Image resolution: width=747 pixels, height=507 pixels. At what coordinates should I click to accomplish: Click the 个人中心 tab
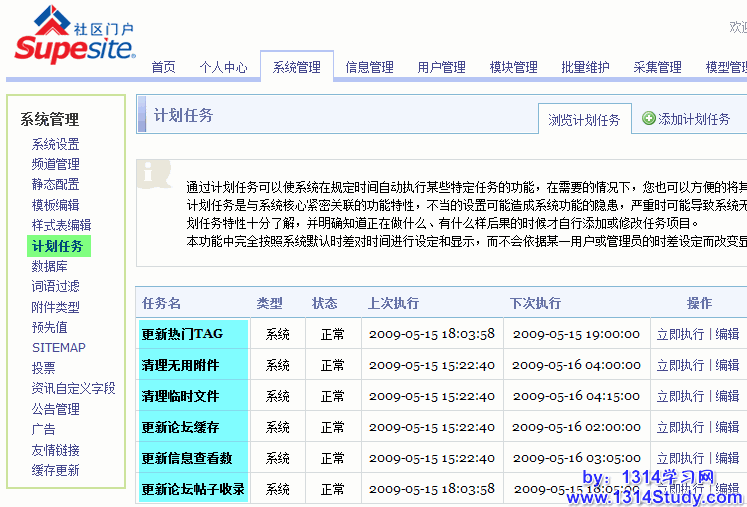coord(223,67)
